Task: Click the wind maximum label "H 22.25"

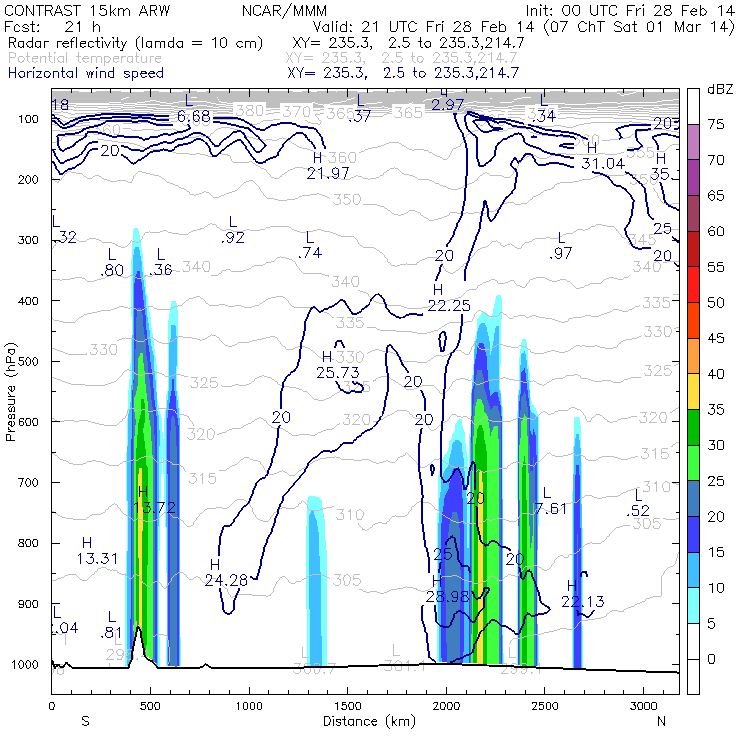Action: point(449,298)
